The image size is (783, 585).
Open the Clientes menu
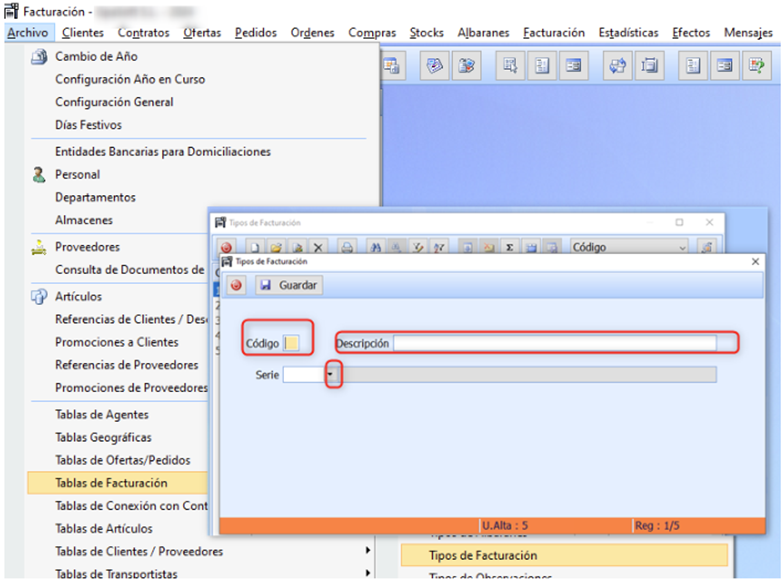[82, 33]
